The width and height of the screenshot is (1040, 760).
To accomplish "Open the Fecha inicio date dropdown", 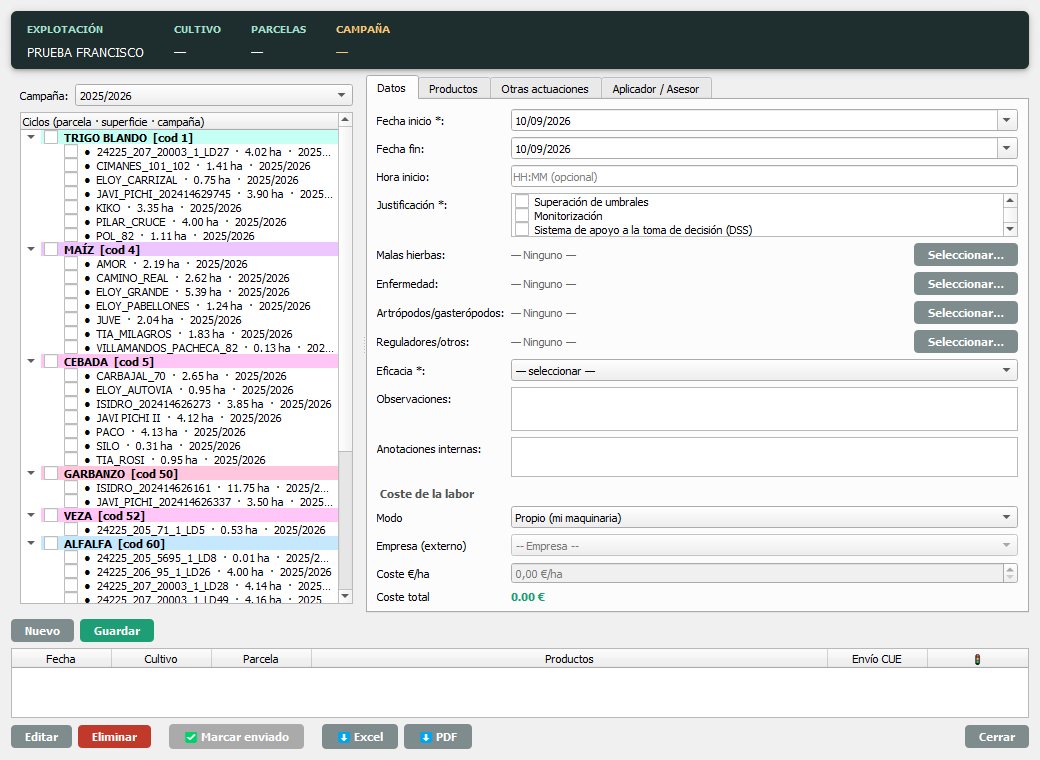I will click(x=1007, y=121).
